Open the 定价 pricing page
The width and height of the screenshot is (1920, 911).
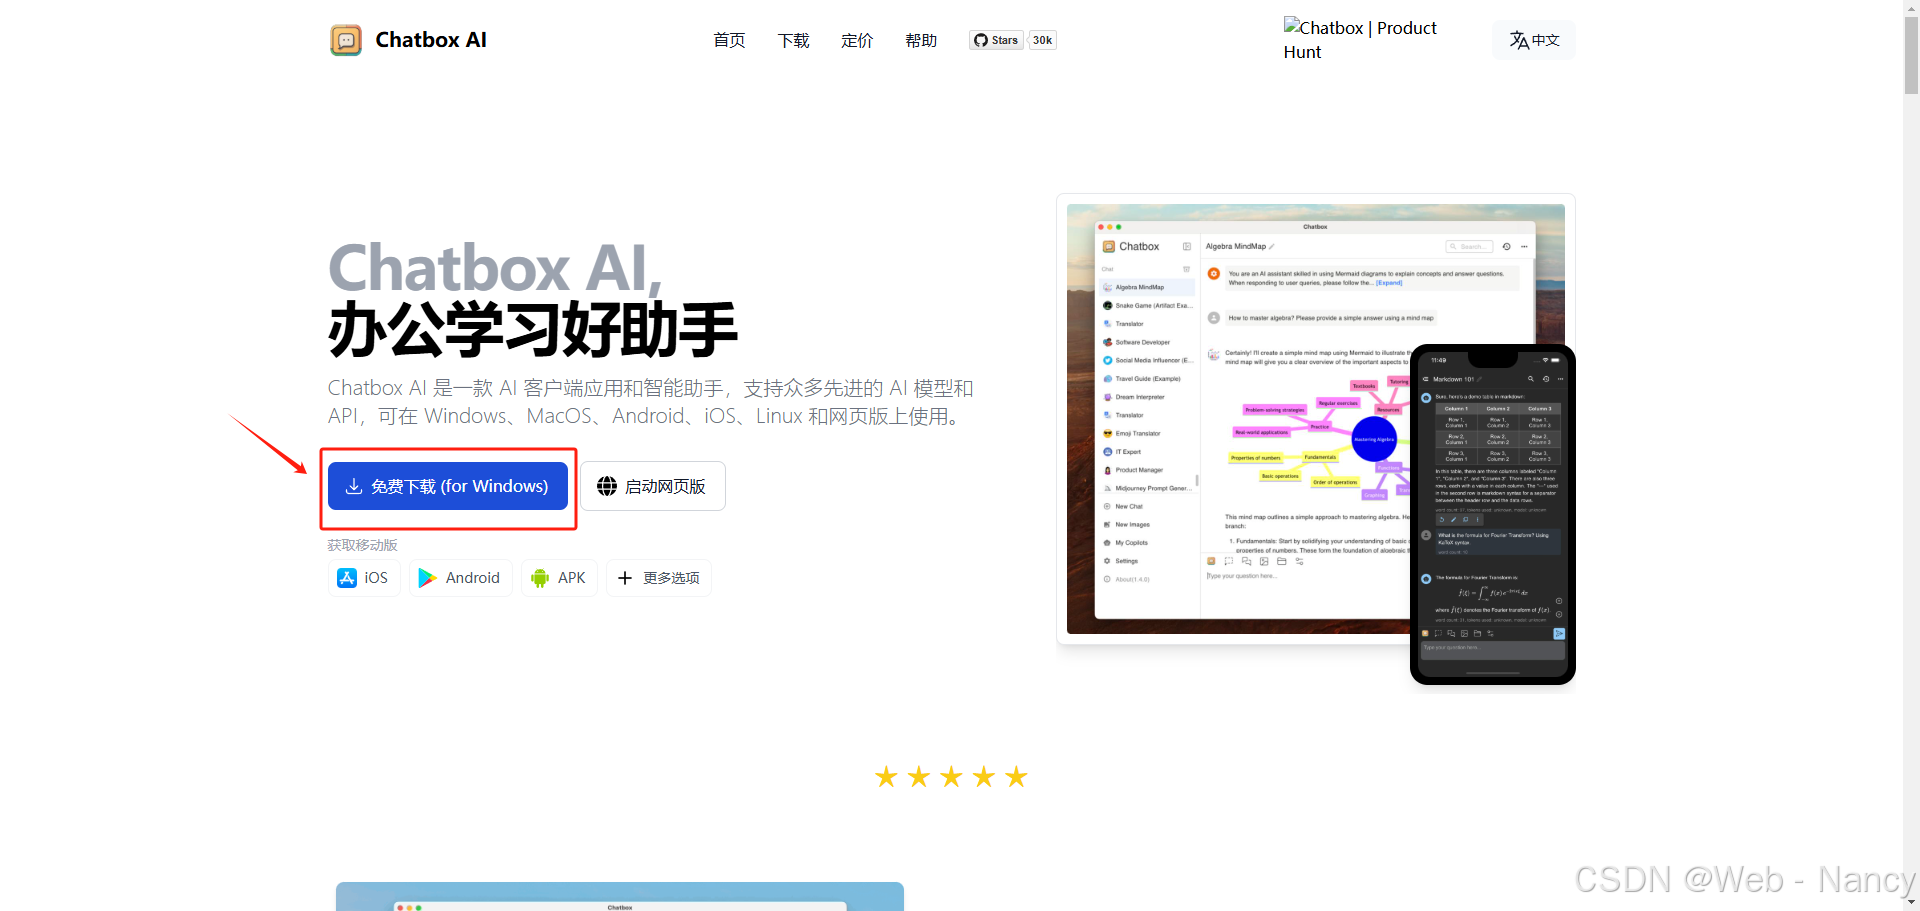[857, 40]
